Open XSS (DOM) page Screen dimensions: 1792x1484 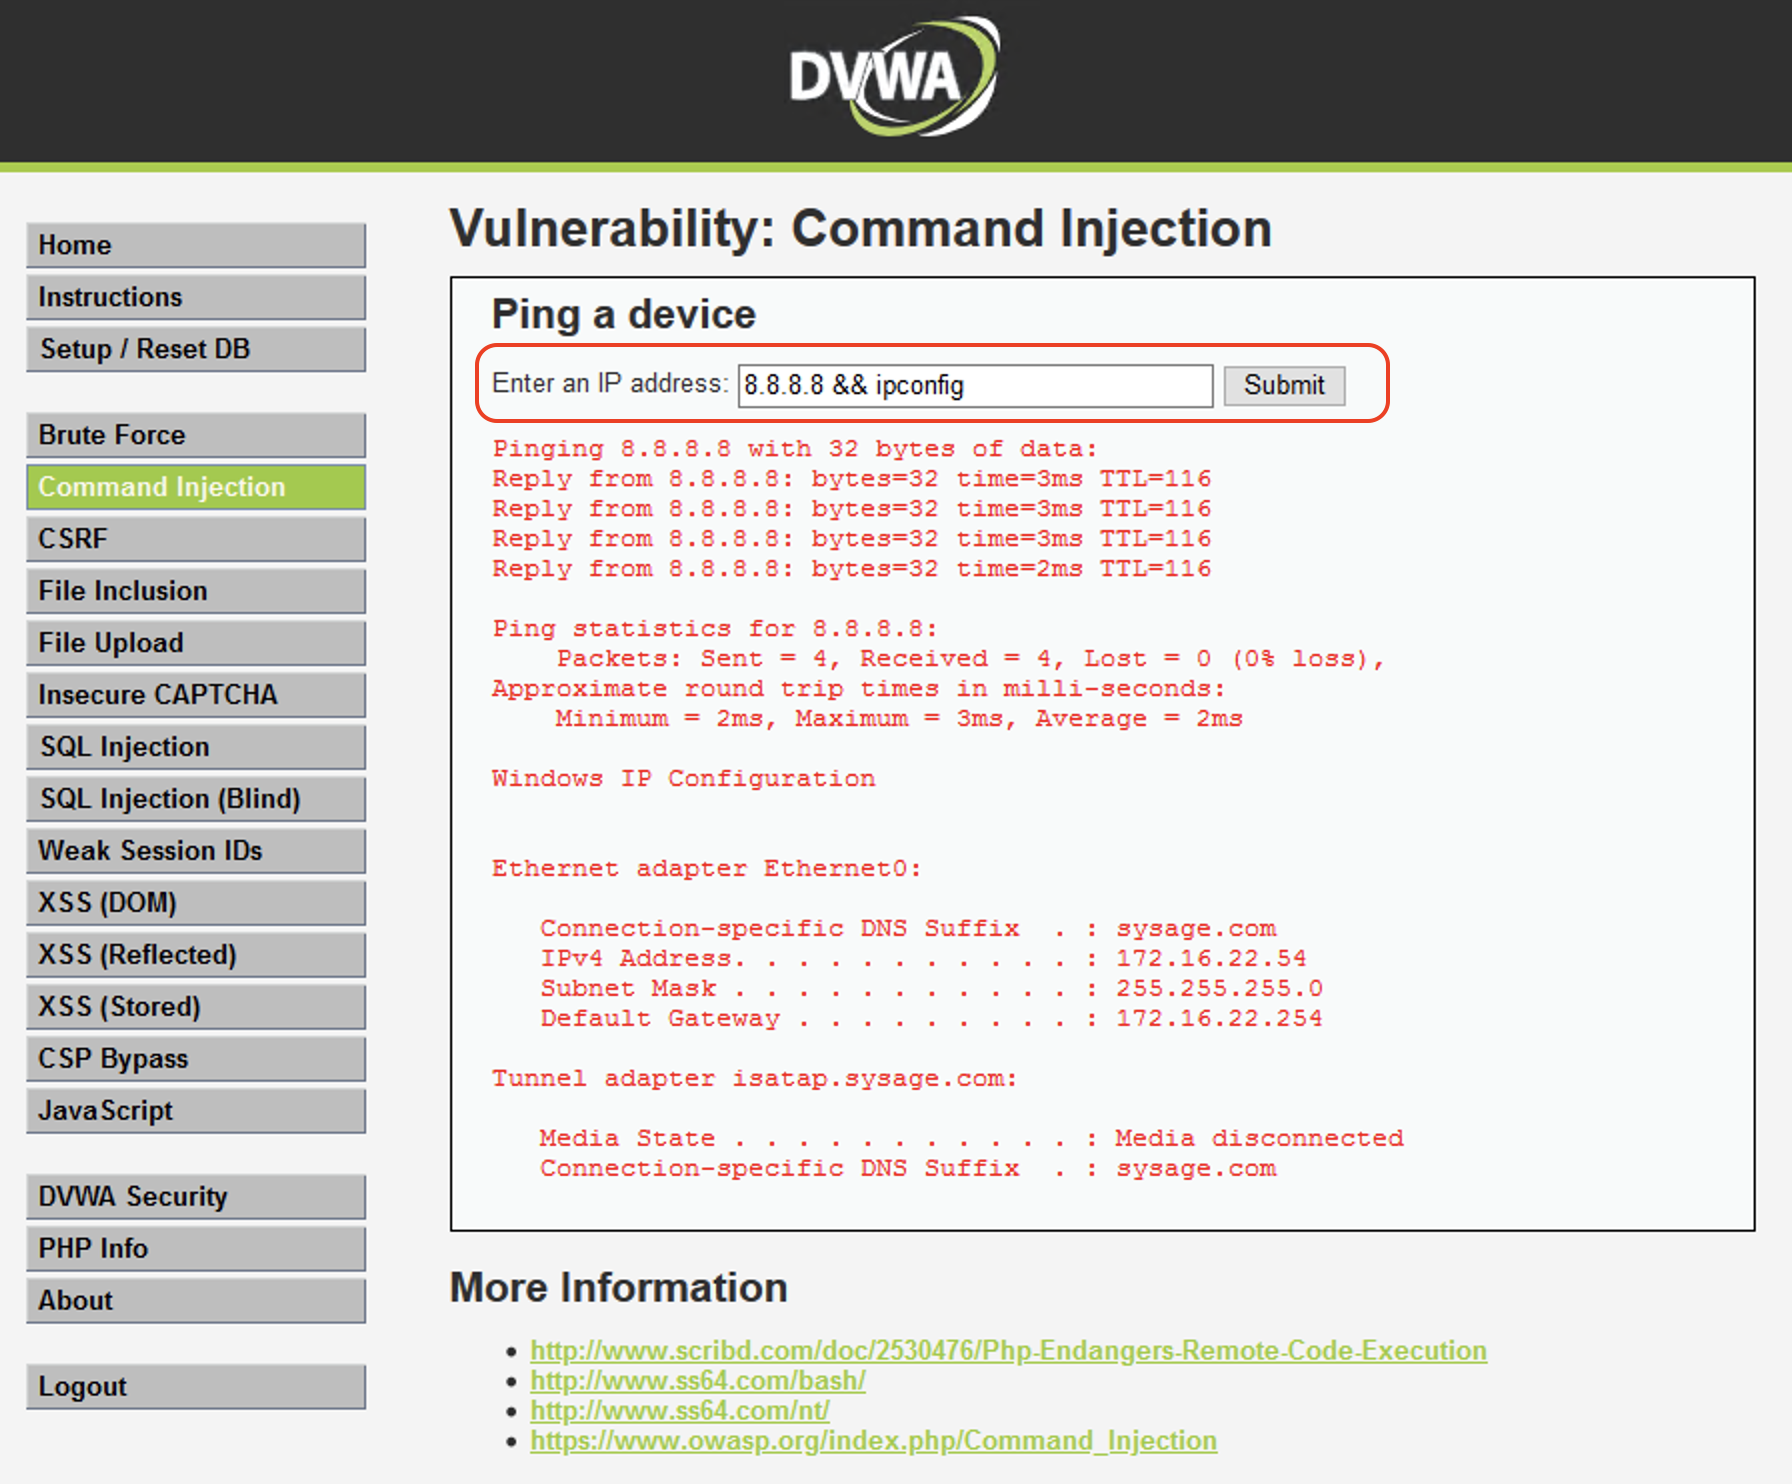[196, 903]
